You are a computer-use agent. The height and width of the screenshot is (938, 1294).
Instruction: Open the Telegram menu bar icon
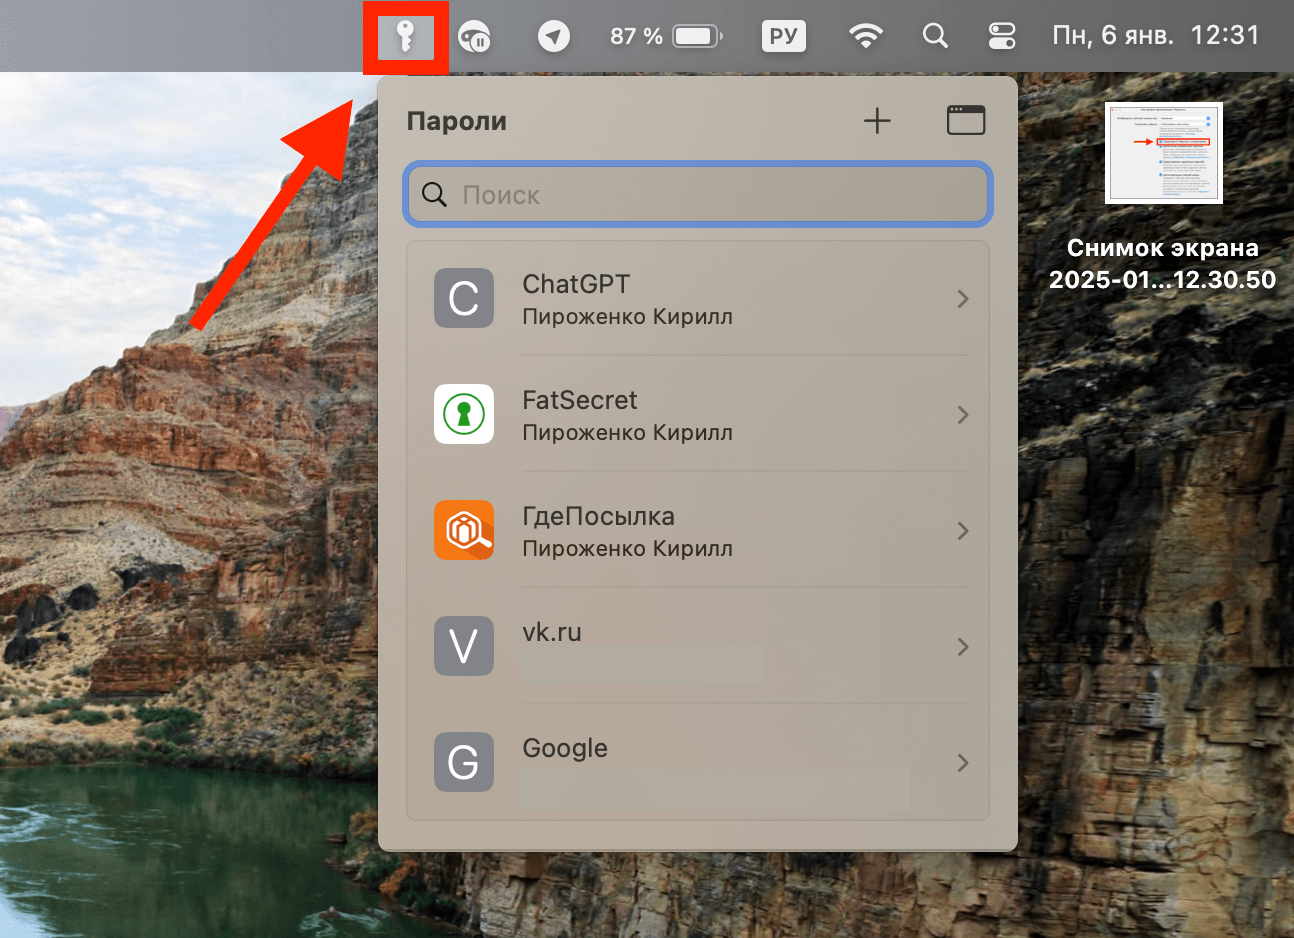click(x=553, y=37)
